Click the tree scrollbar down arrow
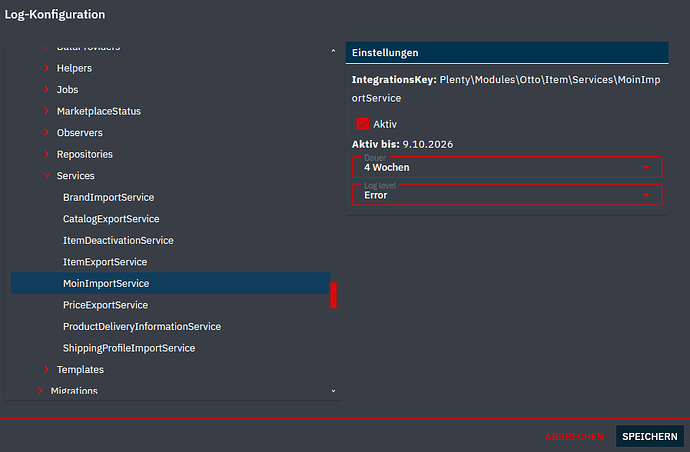Image resolution: width=690 pixels, height=452 pixels. click(333, 391)
